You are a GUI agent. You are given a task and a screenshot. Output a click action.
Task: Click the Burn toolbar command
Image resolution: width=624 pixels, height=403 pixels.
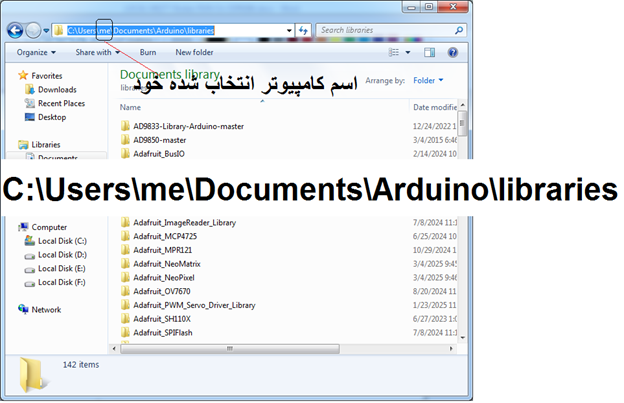pyautogui.click(x=147, y=52)
